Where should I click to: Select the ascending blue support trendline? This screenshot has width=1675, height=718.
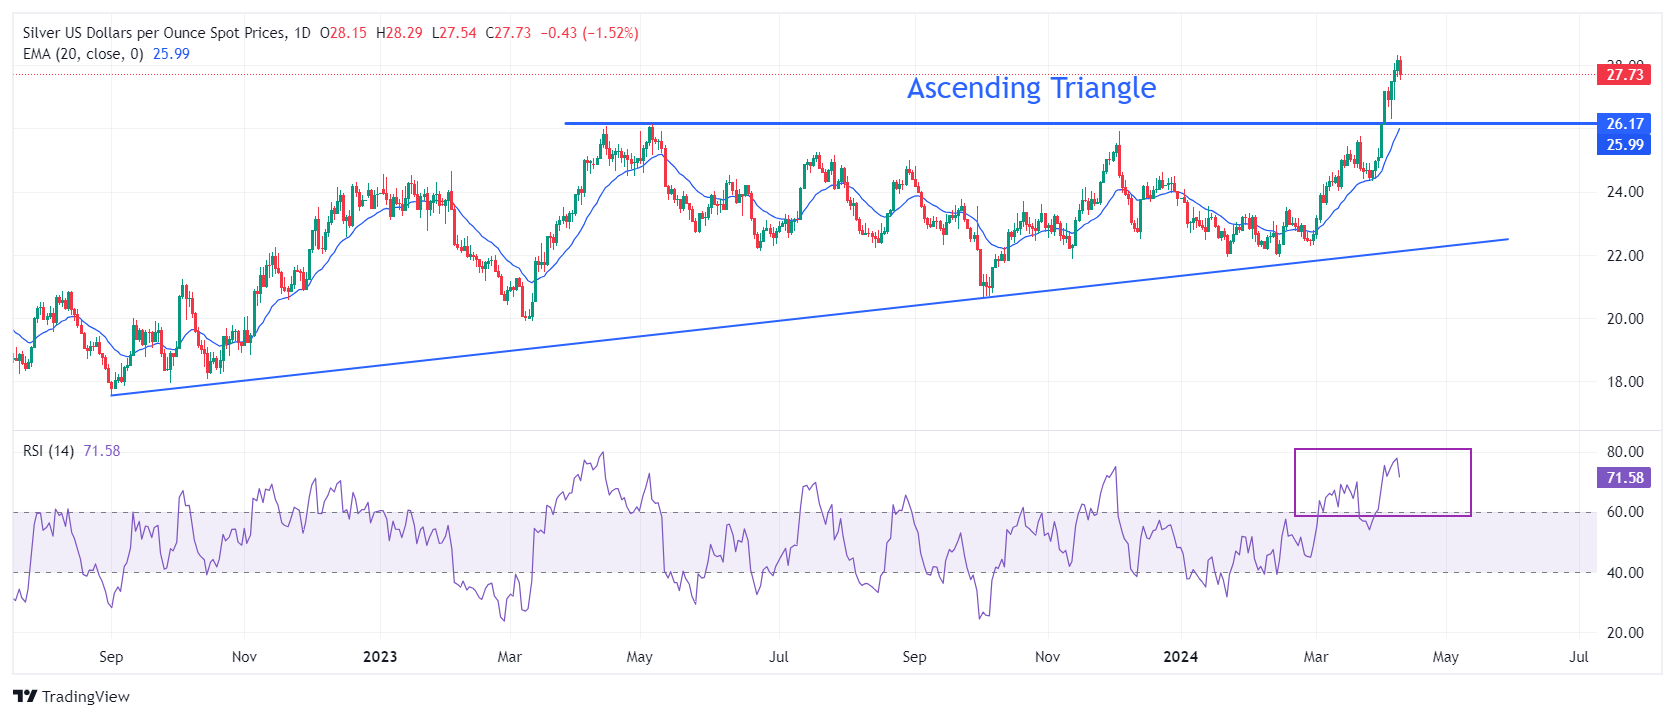tap(800, 317)
